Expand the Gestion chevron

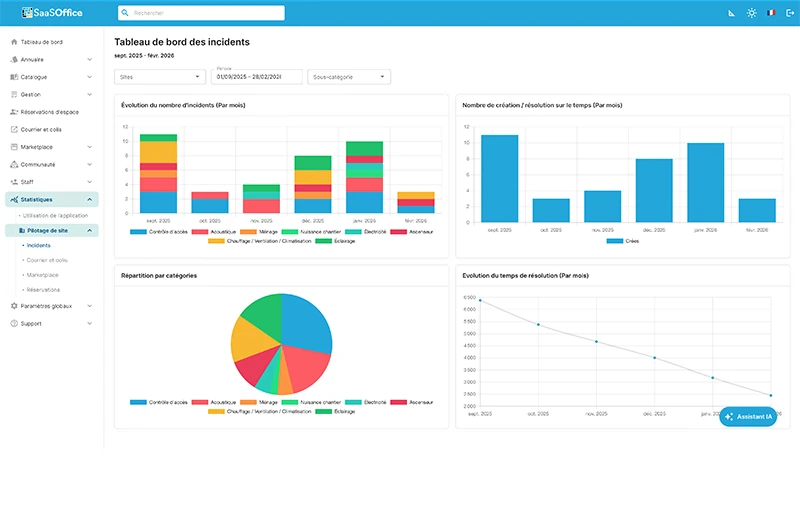pyautogui.click(x=90, y=94)
